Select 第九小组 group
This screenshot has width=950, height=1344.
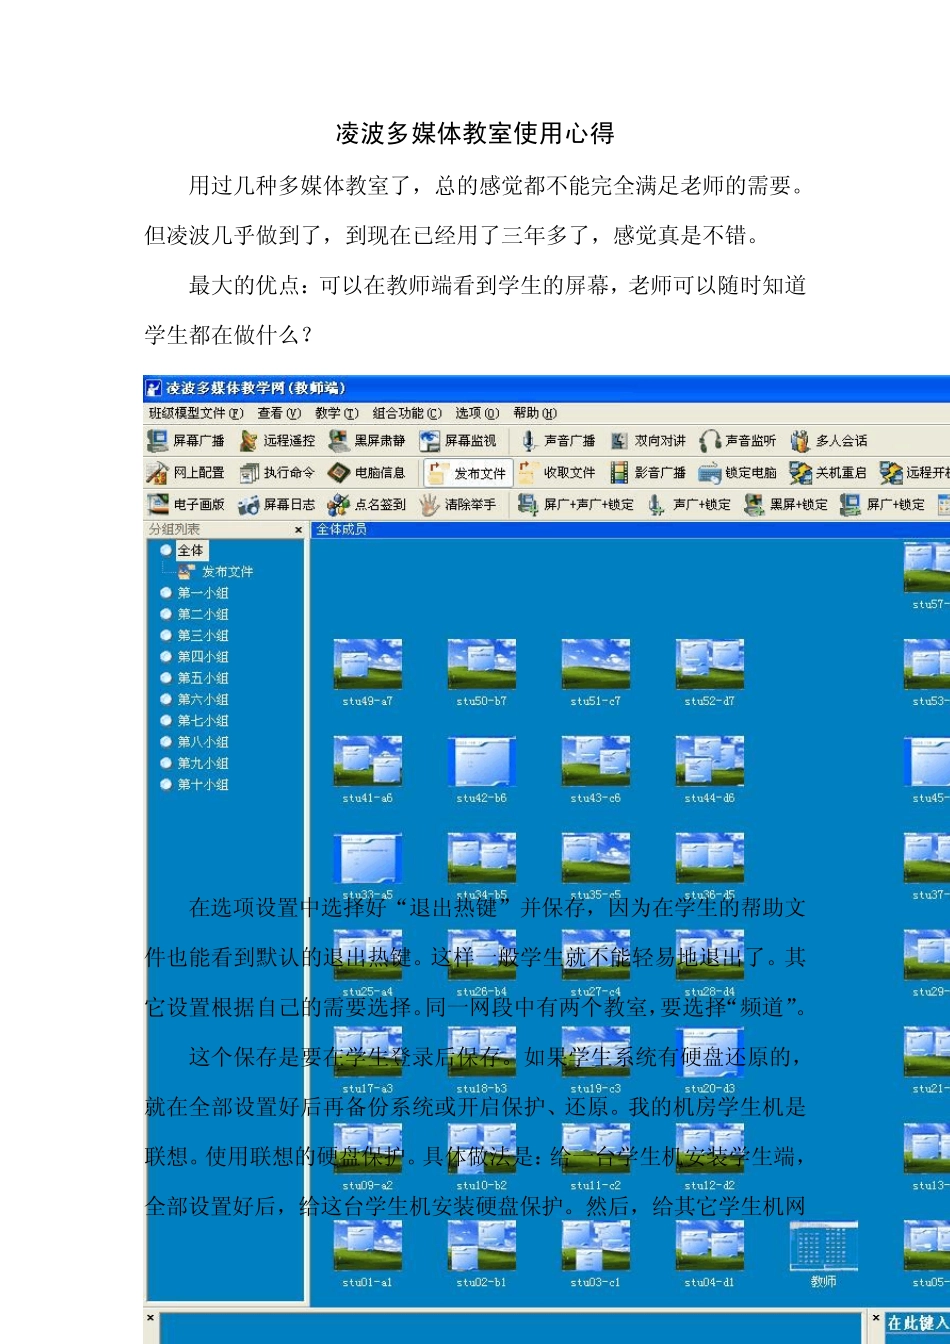[x=203, y=763]
